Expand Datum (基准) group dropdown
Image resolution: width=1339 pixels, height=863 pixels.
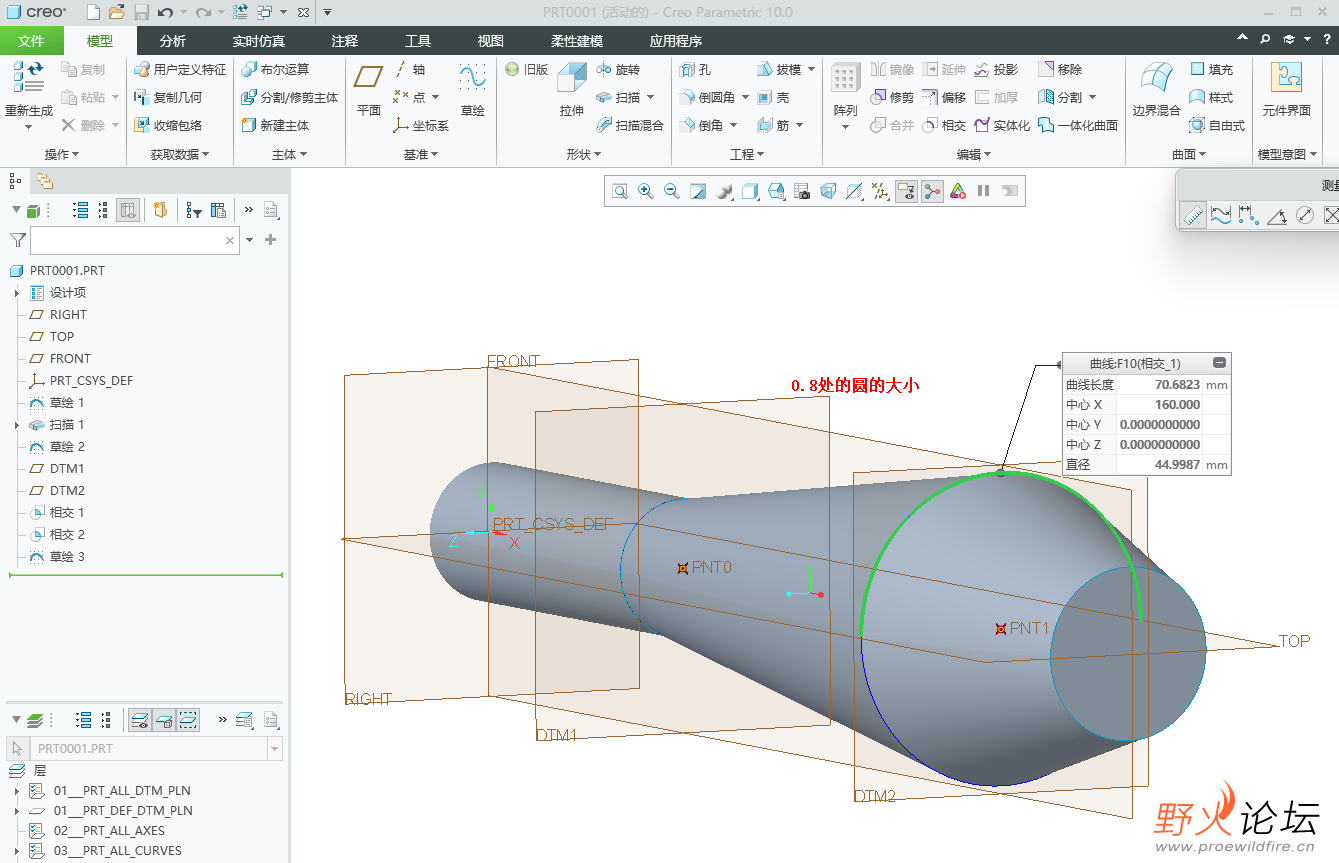point(421,154)
